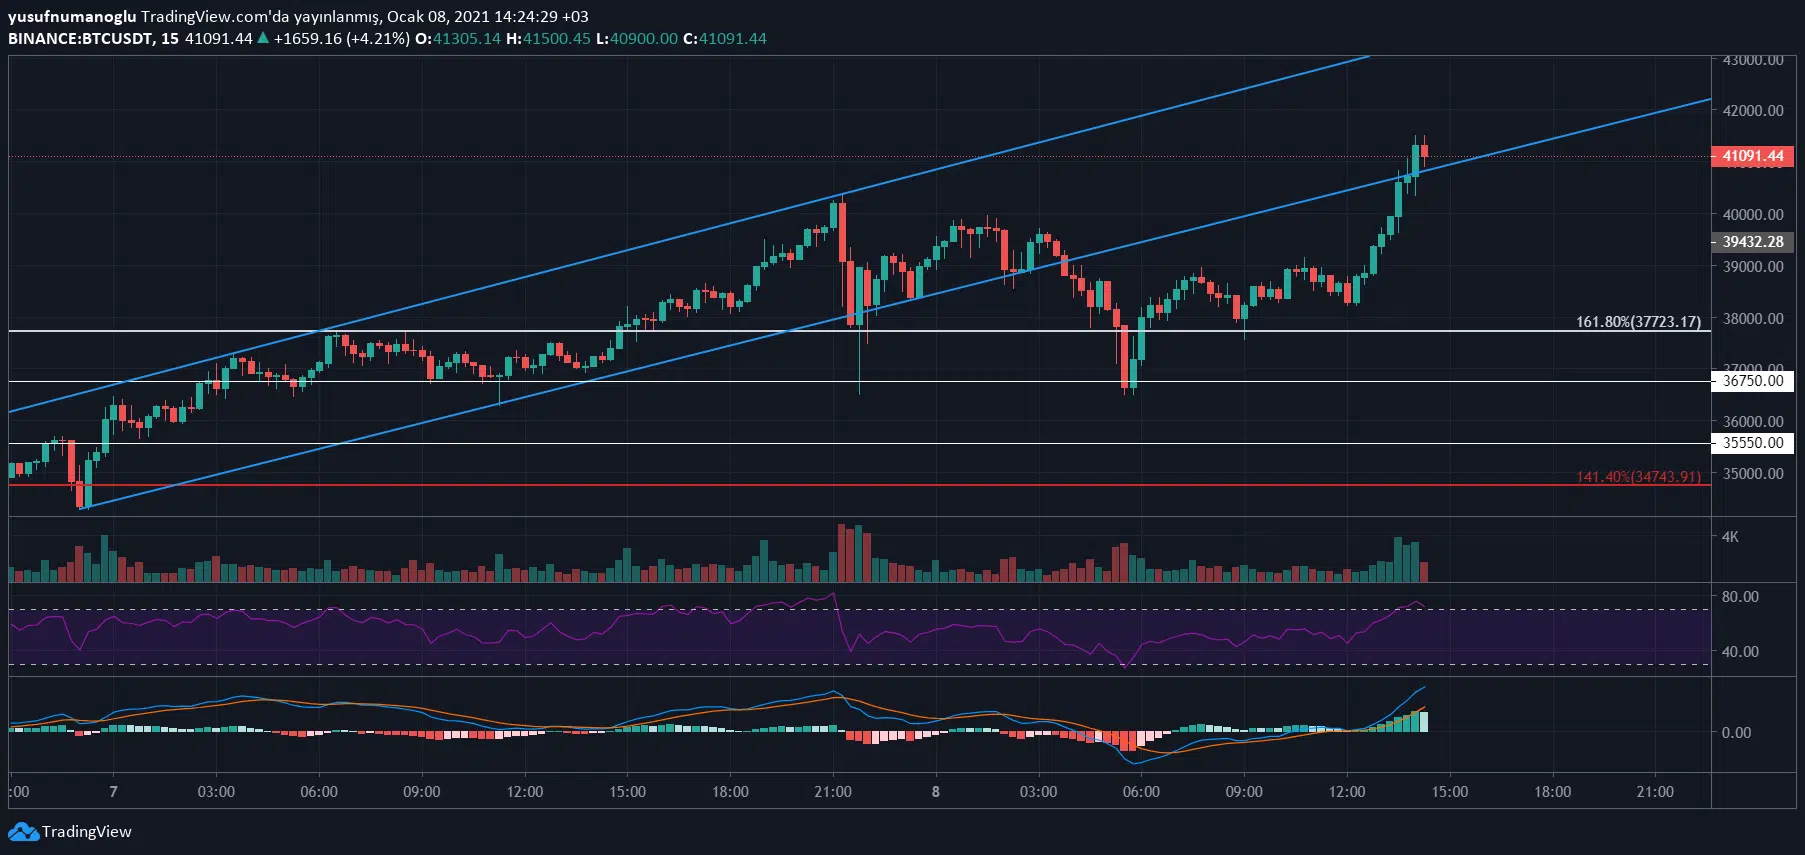Click the red 41091.44 current price label
This screenshot has width=1805, height=855.
[x=1752, y=156]
